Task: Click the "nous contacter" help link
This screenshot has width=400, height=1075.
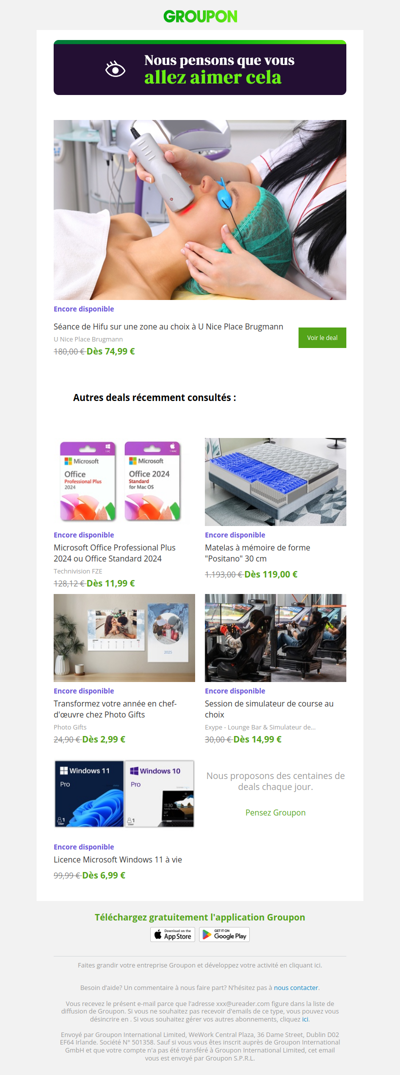Action: click(296, 988)
